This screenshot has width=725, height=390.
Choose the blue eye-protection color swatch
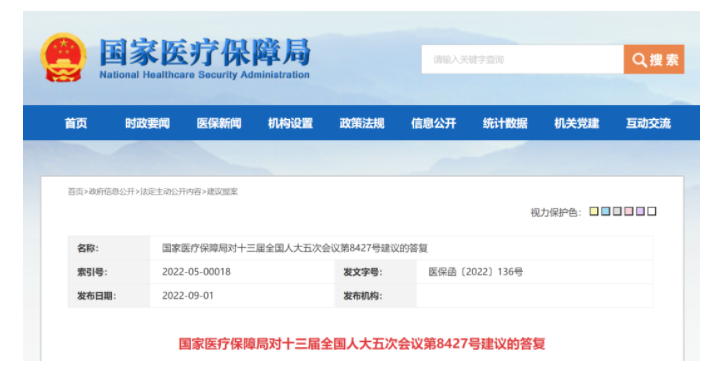pyautogui.click(x=605, y=211)
